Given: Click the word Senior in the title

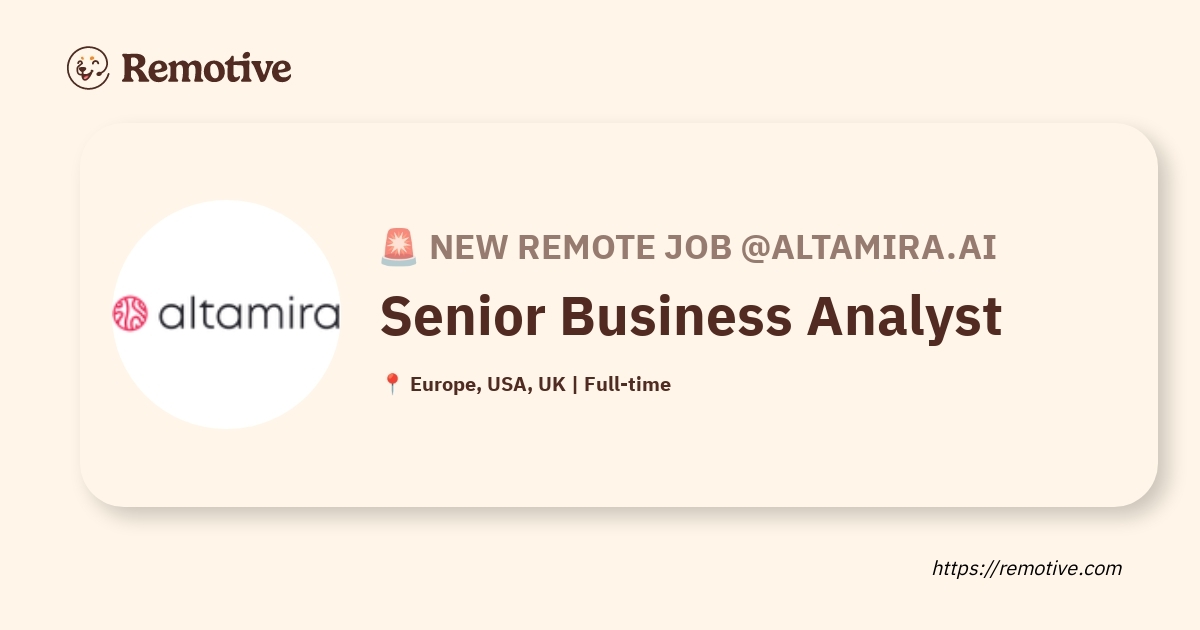Looking at the screenshot, I should [x=455, y=317].
